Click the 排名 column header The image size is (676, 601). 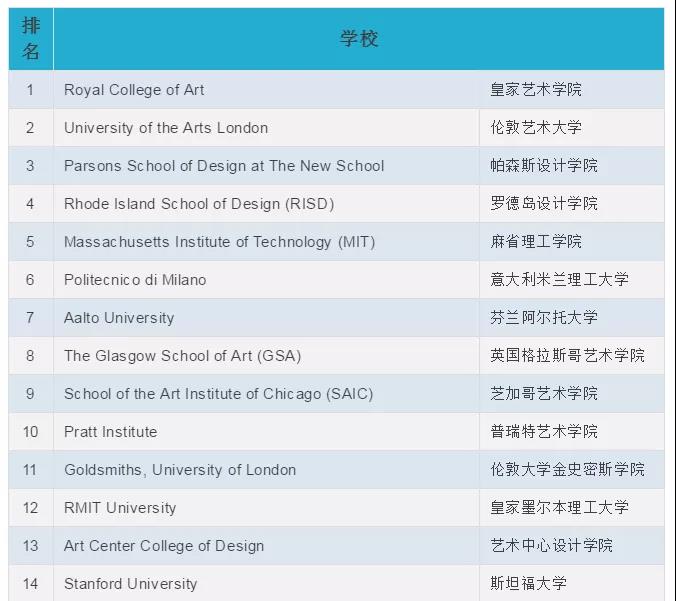[x=31, y=39]
